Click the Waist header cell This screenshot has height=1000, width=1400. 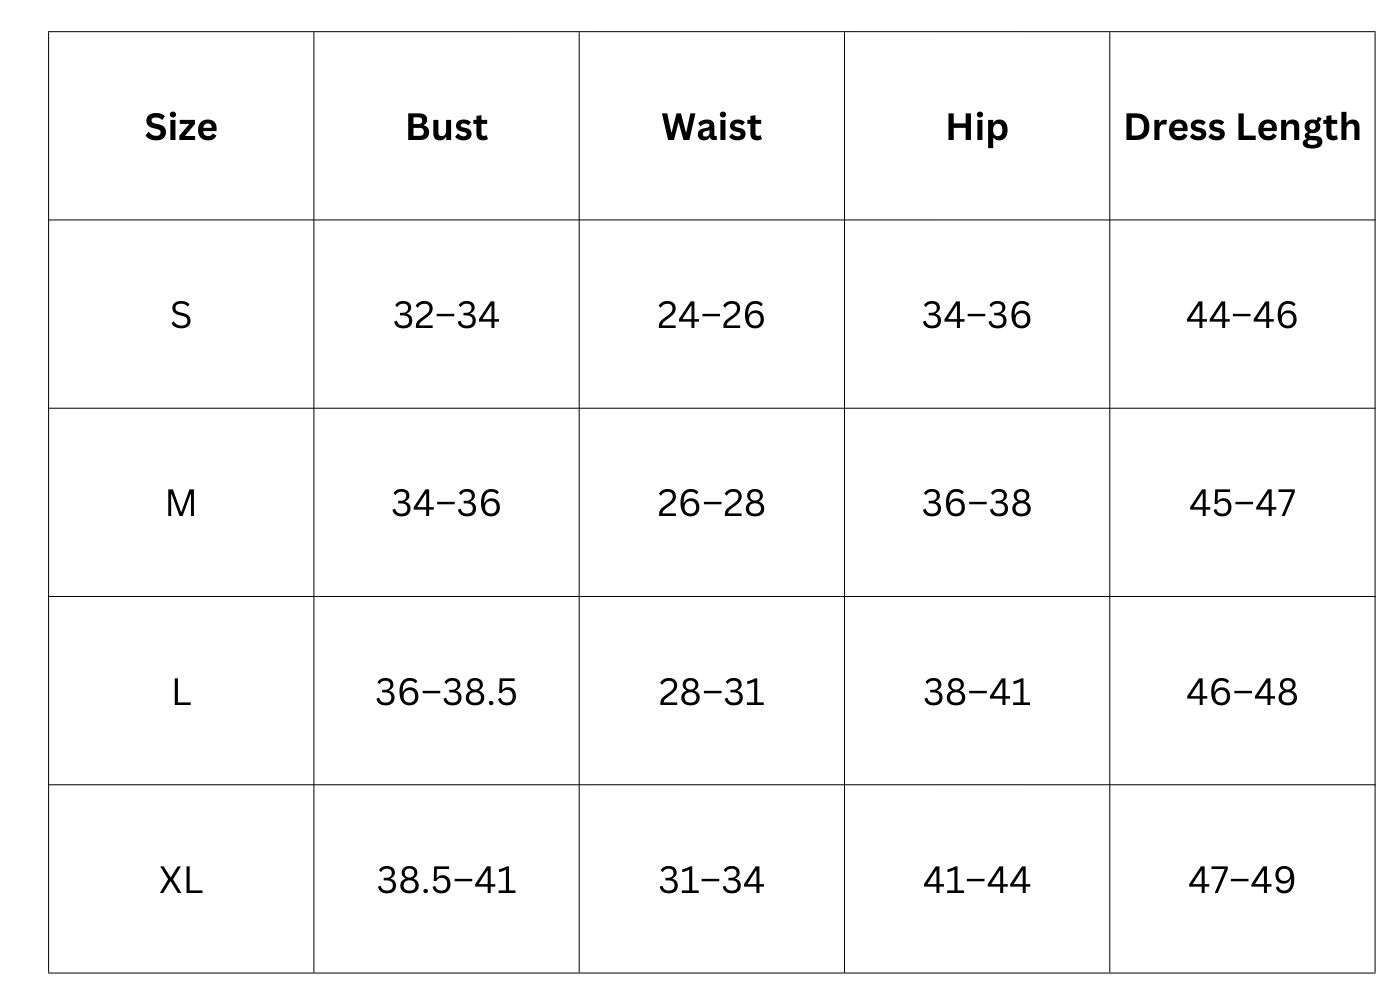point(711,127)
